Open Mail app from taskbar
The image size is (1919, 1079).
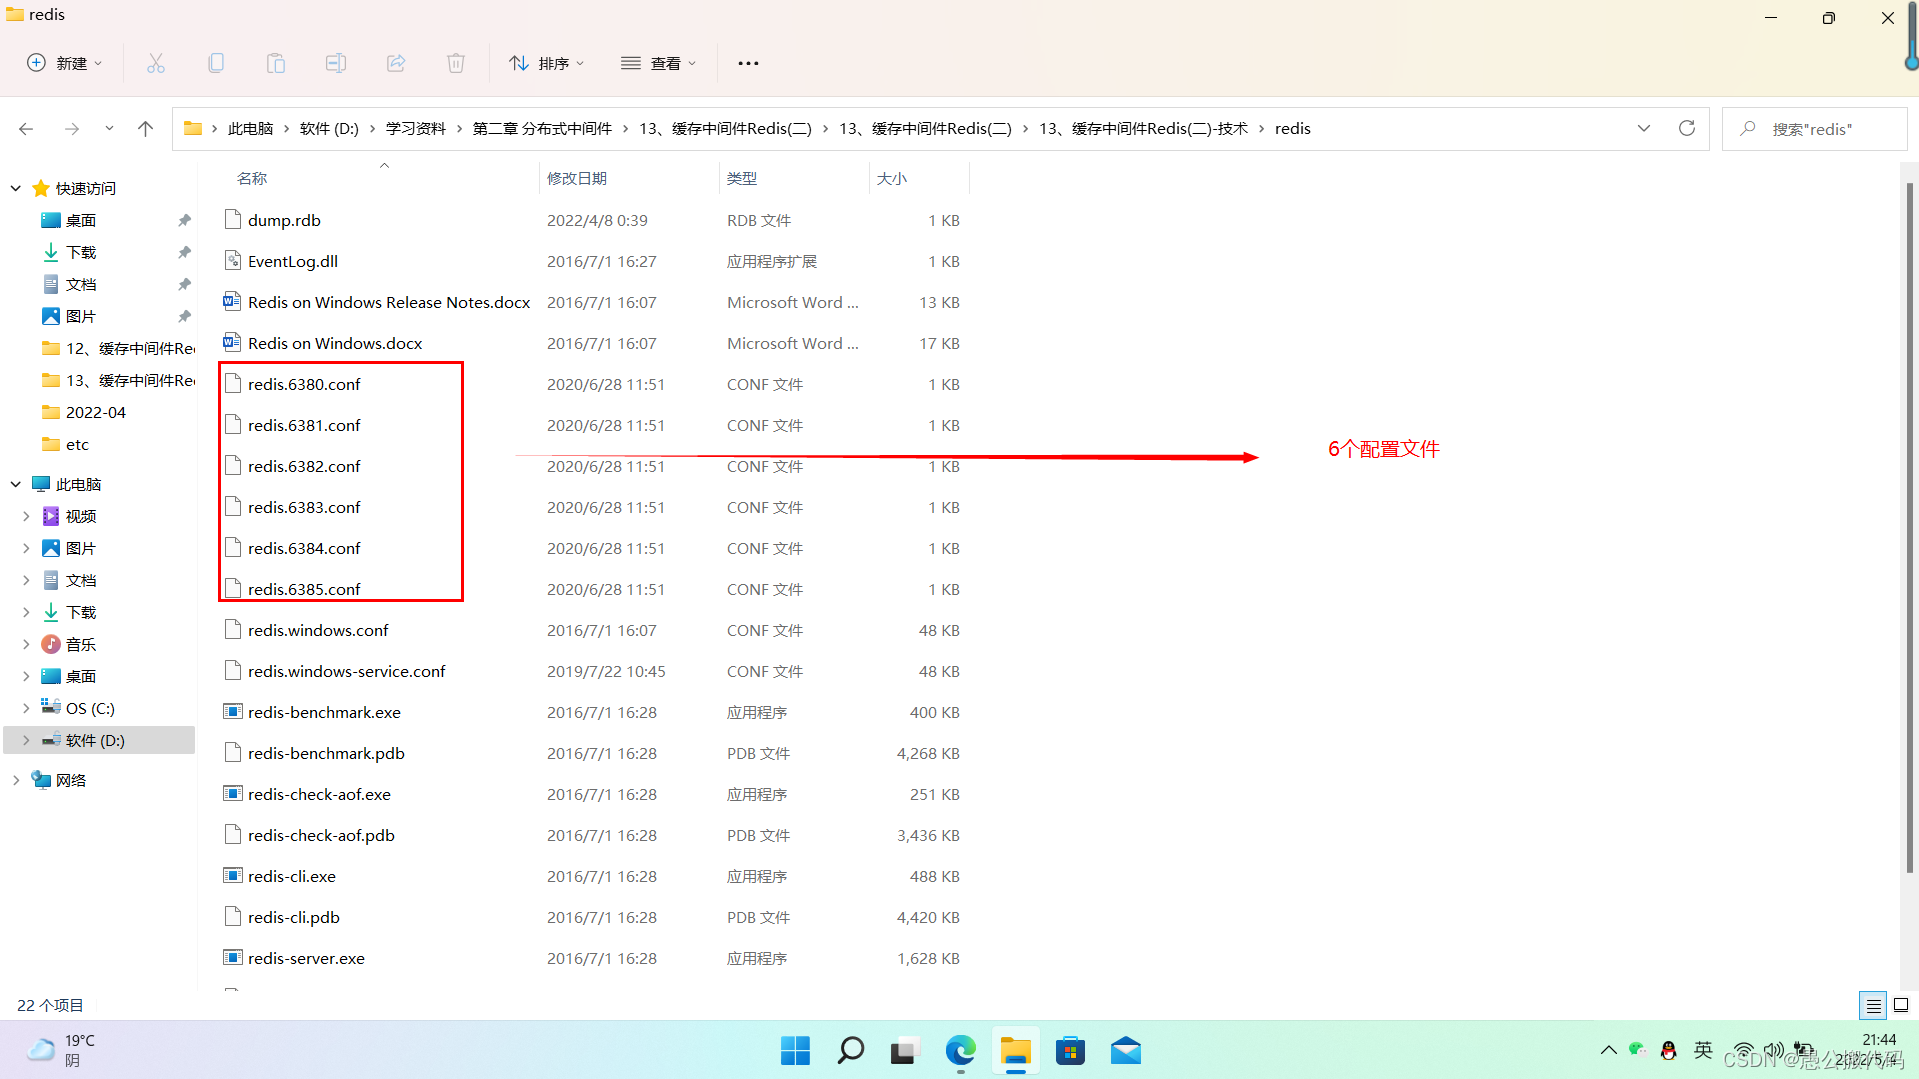click(x=1126, y=1051)
